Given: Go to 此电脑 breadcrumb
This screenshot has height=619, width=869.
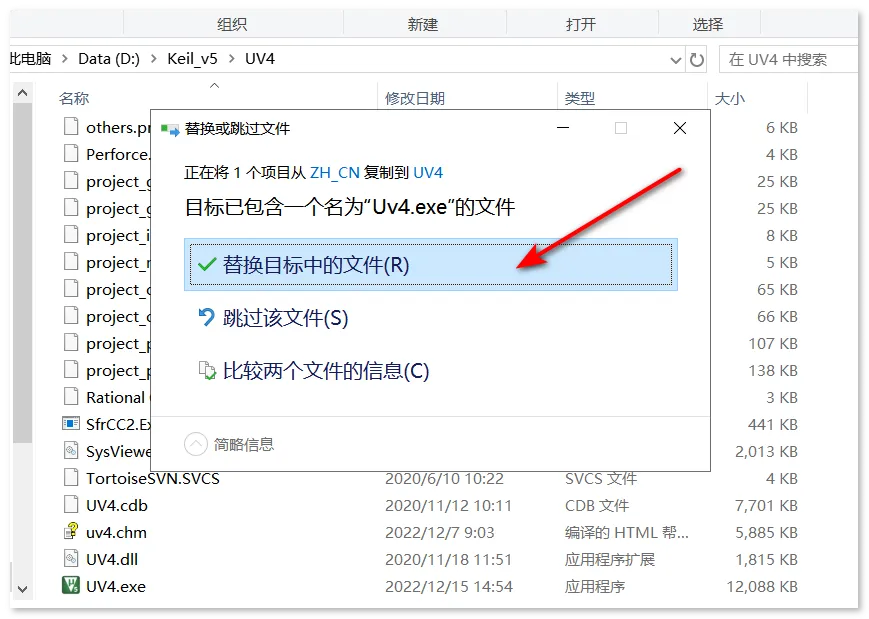Looking at the screenshot, I should point(30,59).
